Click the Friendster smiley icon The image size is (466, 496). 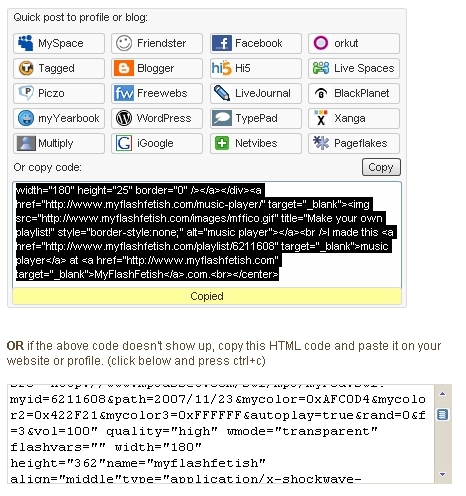[124, 43]
